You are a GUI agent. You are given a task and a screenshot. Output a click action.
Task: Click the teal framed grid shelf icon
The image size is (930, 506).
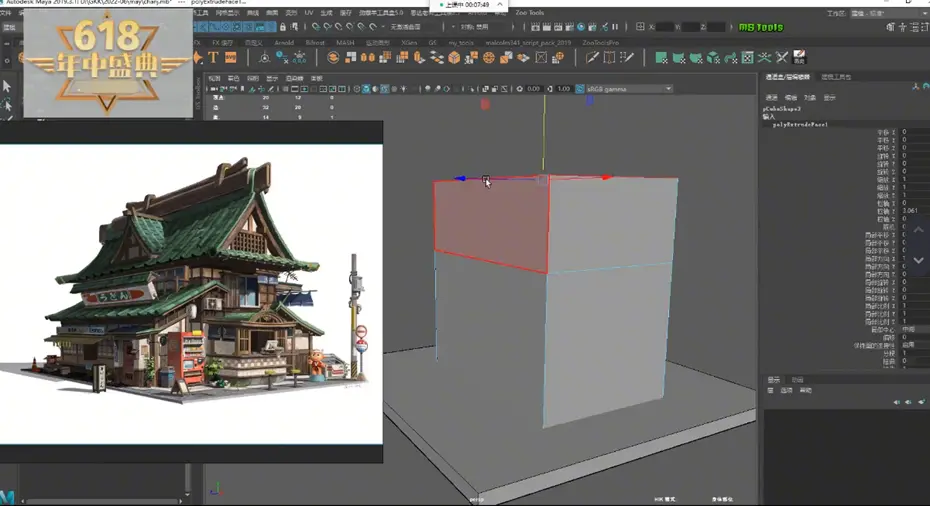[747, 57]
